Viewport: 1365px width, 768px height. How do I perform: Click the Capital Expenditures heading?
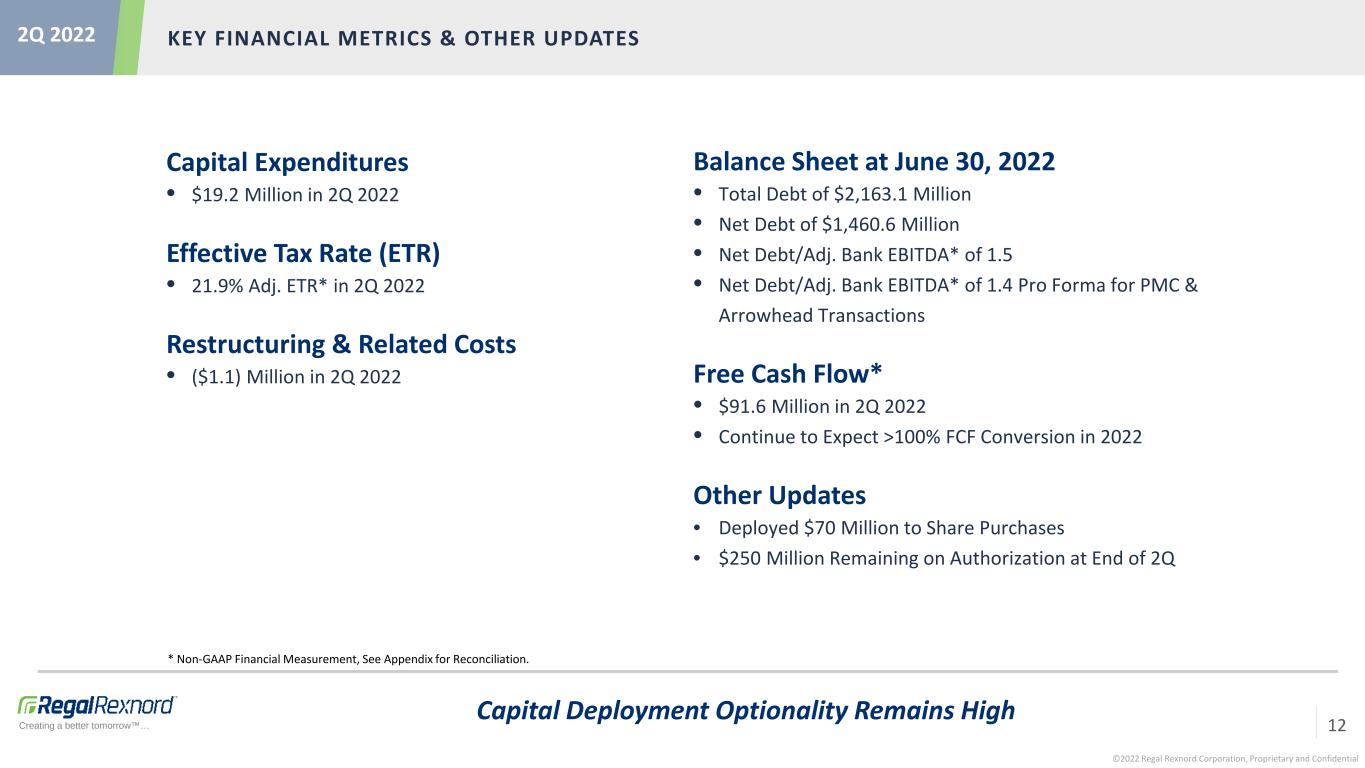click(287, 162)
